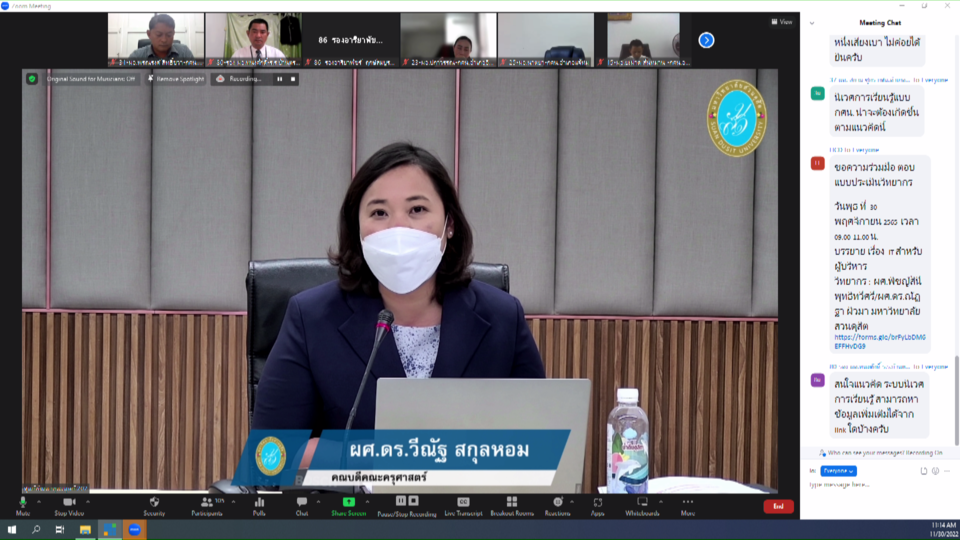This screenshot has width=960, height=540.
Task: Open Windows Start menu
Action: point(12,530)
